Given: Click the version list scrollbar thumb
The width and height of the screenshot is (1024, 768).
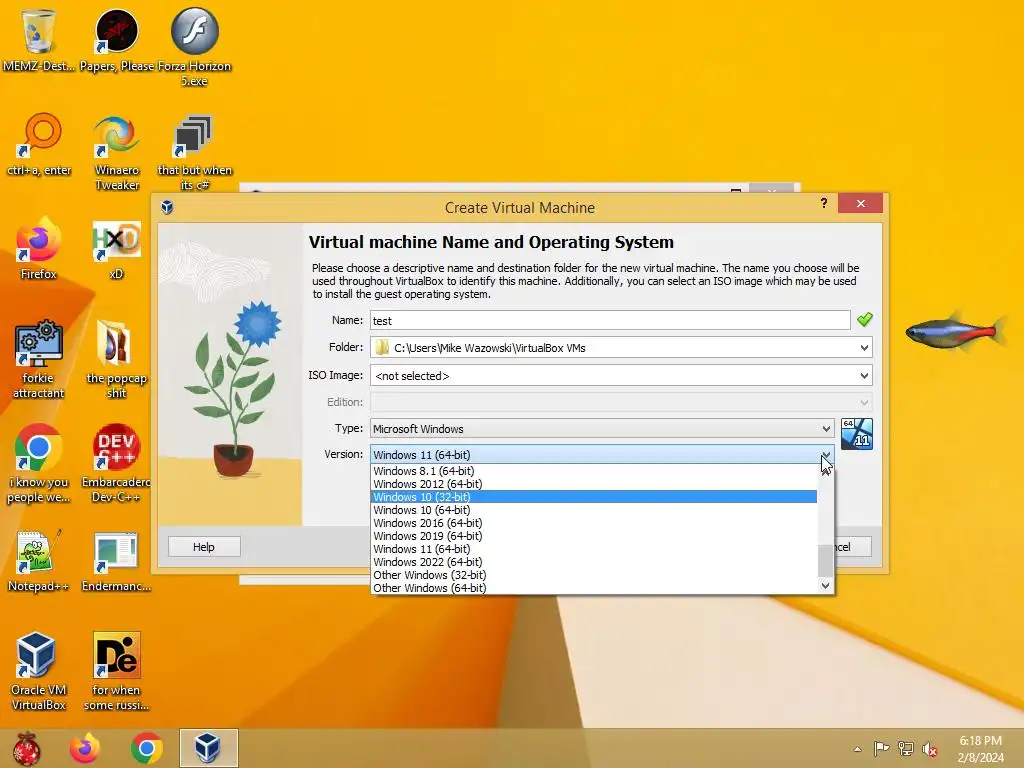Looking at the screenshot, I should [x=825, y=561].
